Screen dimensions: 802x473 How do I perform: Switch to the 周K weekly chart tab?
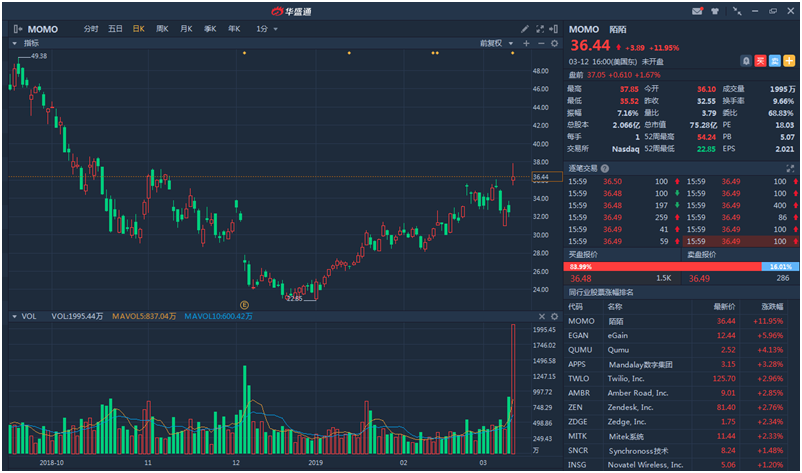click(162, 29)
